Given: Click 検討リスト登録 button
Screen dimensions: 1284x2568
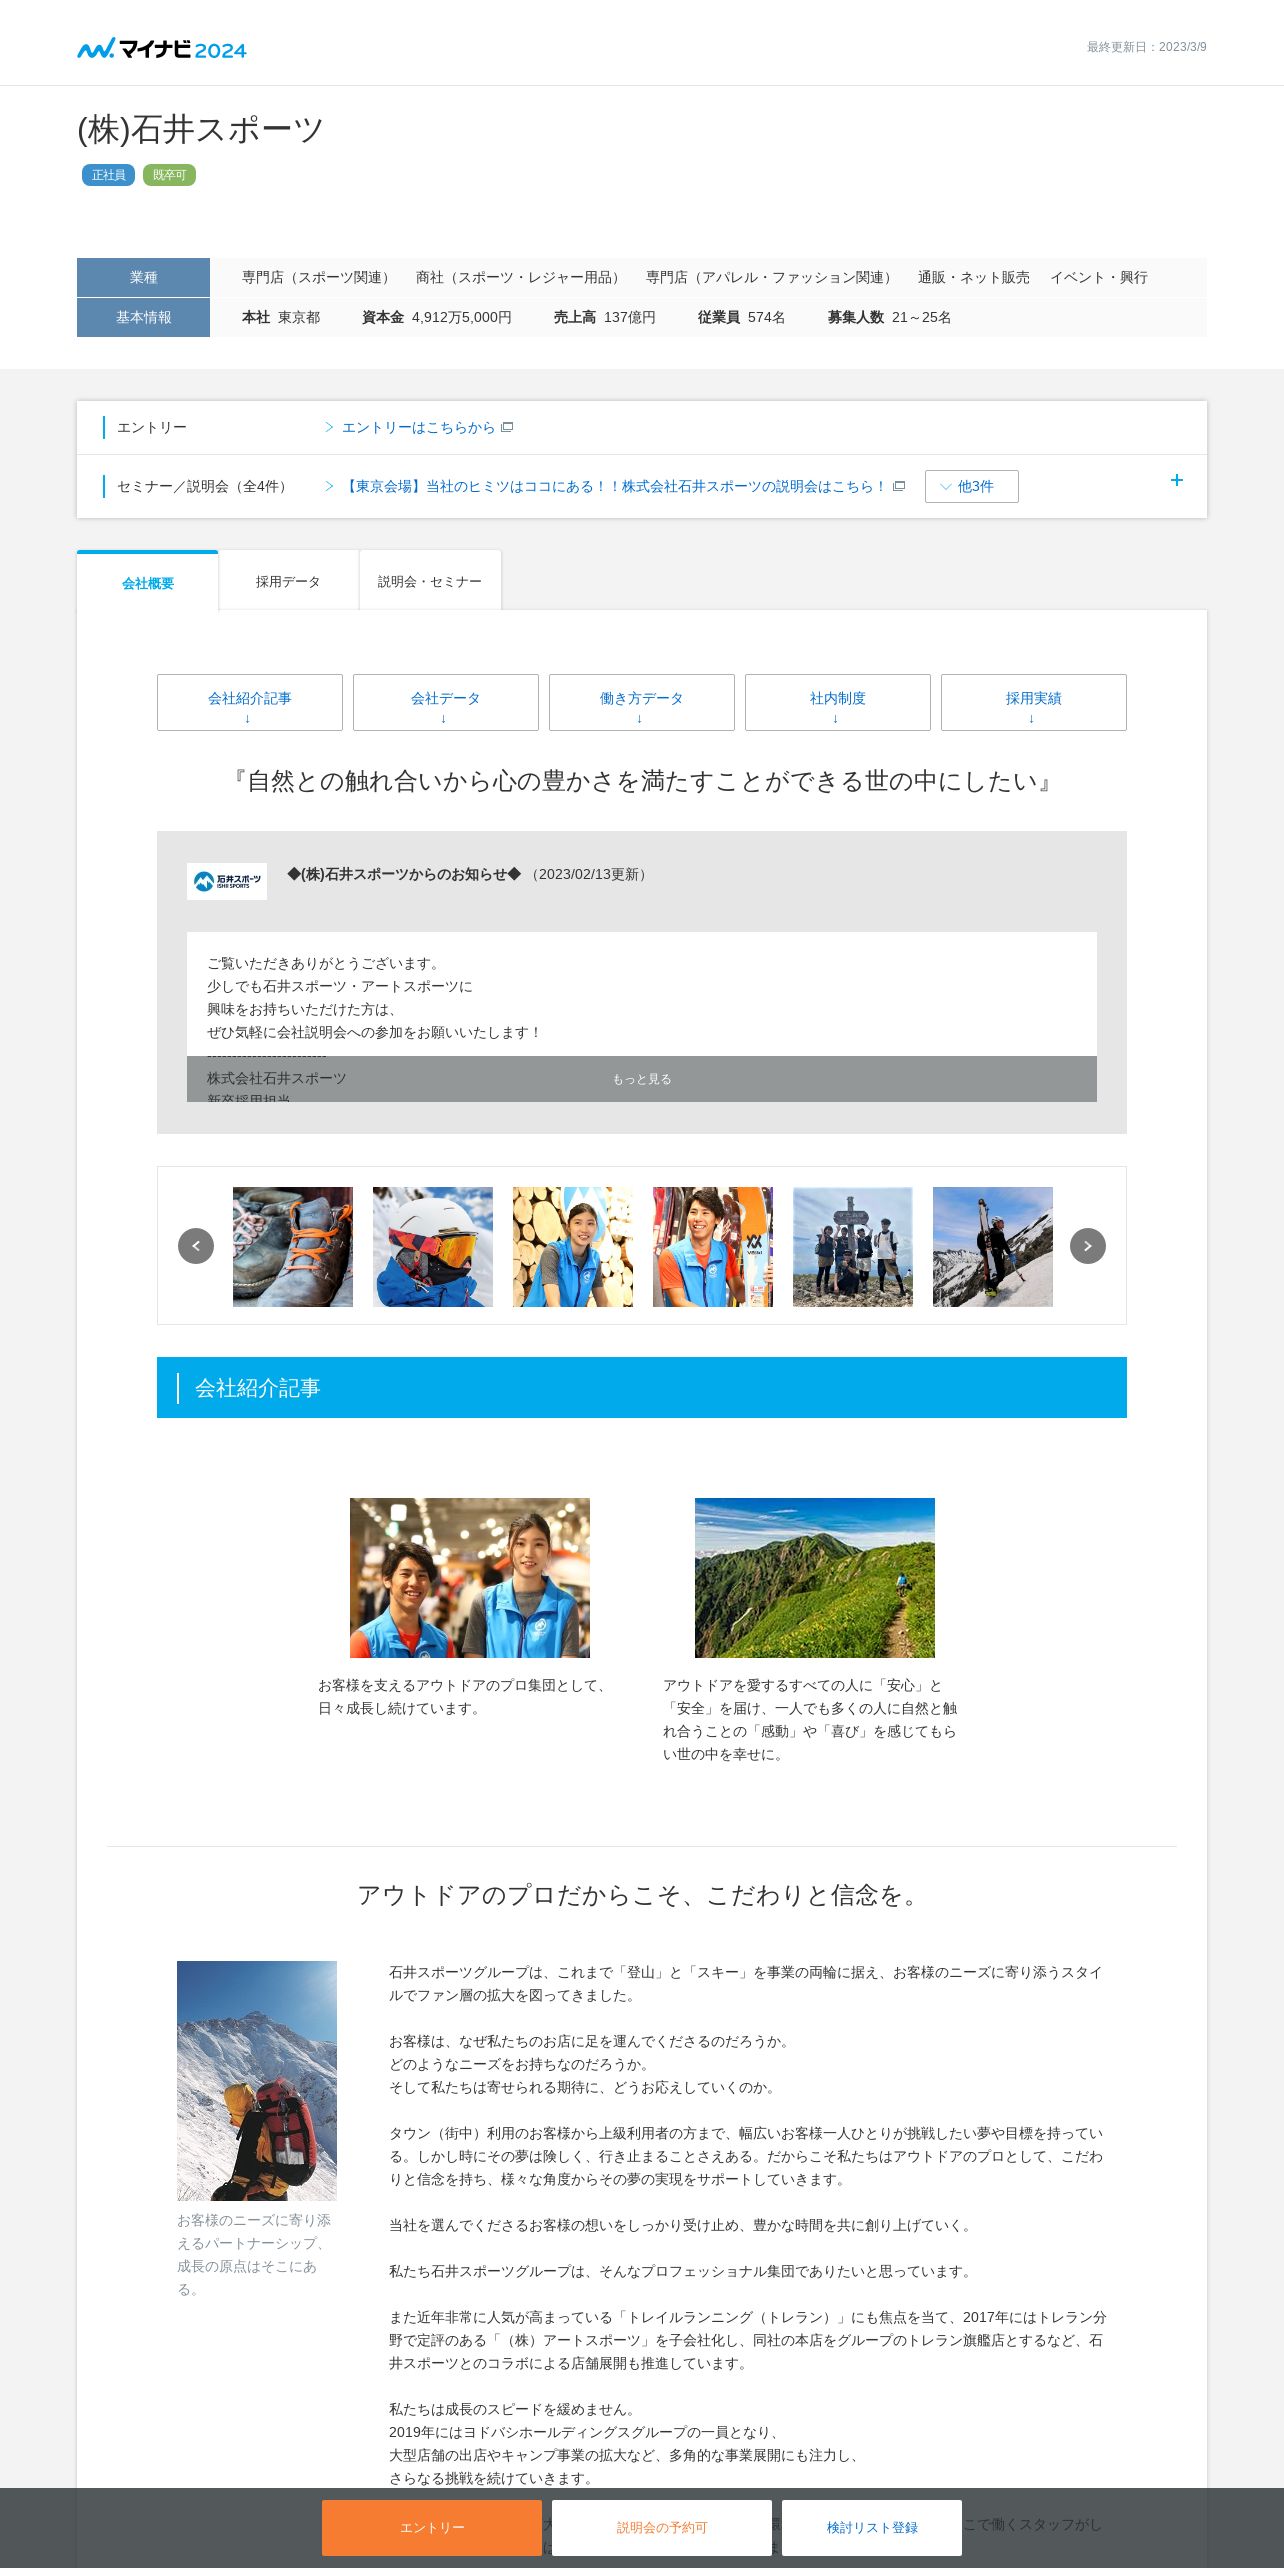Looking at the screenshot, I should click(x=872, y=2527).
